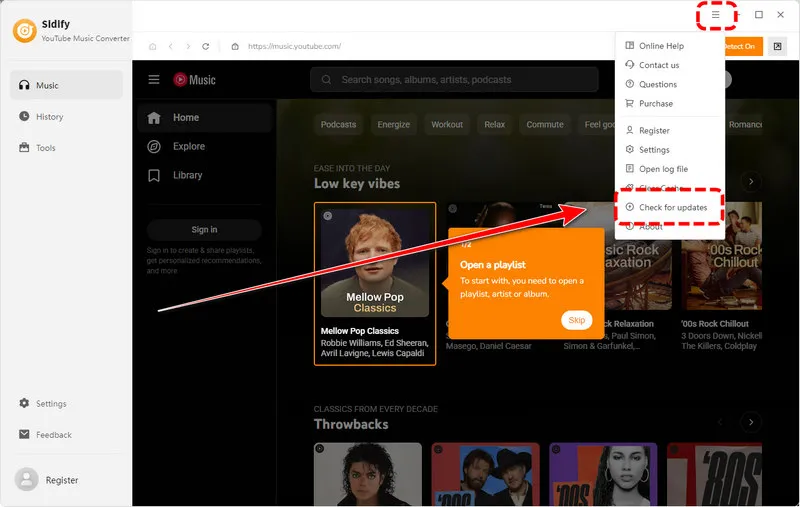Open Library in YouTube Music navigation
The width and height of the screenshot is (800, 507).
click(204, 175)
